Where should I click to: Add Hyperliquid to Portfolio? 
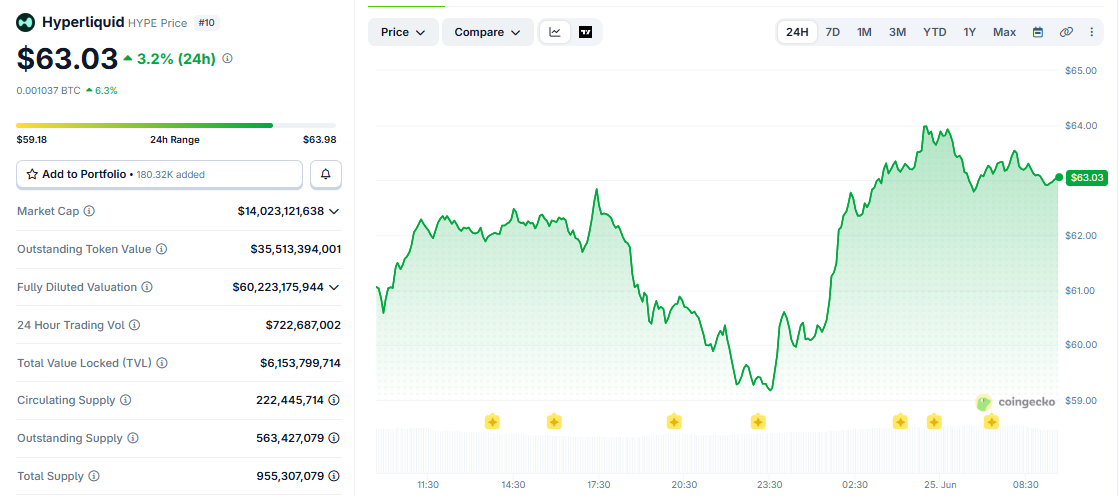coord(160,174)
